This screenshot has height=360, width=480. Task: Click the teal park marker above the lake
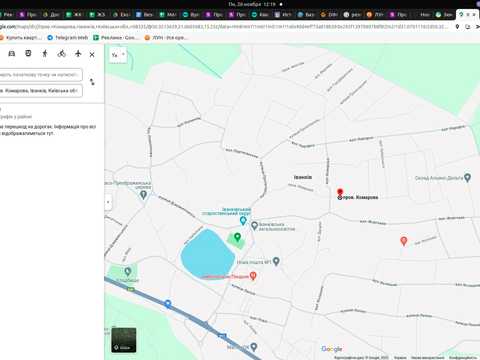(243, 220)
